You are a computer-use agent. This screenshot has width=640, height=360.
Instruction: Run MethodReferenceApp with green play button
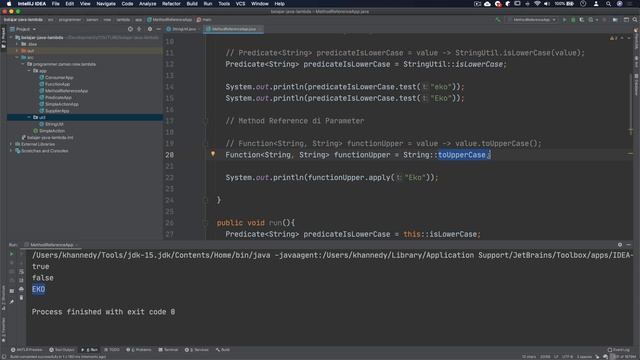coord(564,20)
